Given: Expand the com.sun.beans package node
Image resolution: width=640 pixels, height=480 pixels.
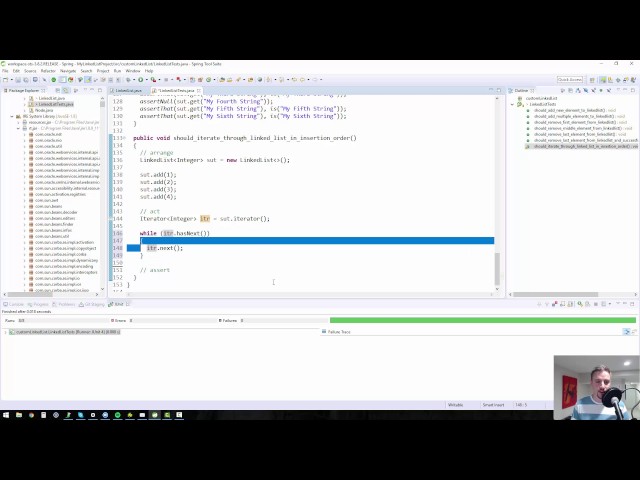Looking at the screenshot, I should point(24,207).
